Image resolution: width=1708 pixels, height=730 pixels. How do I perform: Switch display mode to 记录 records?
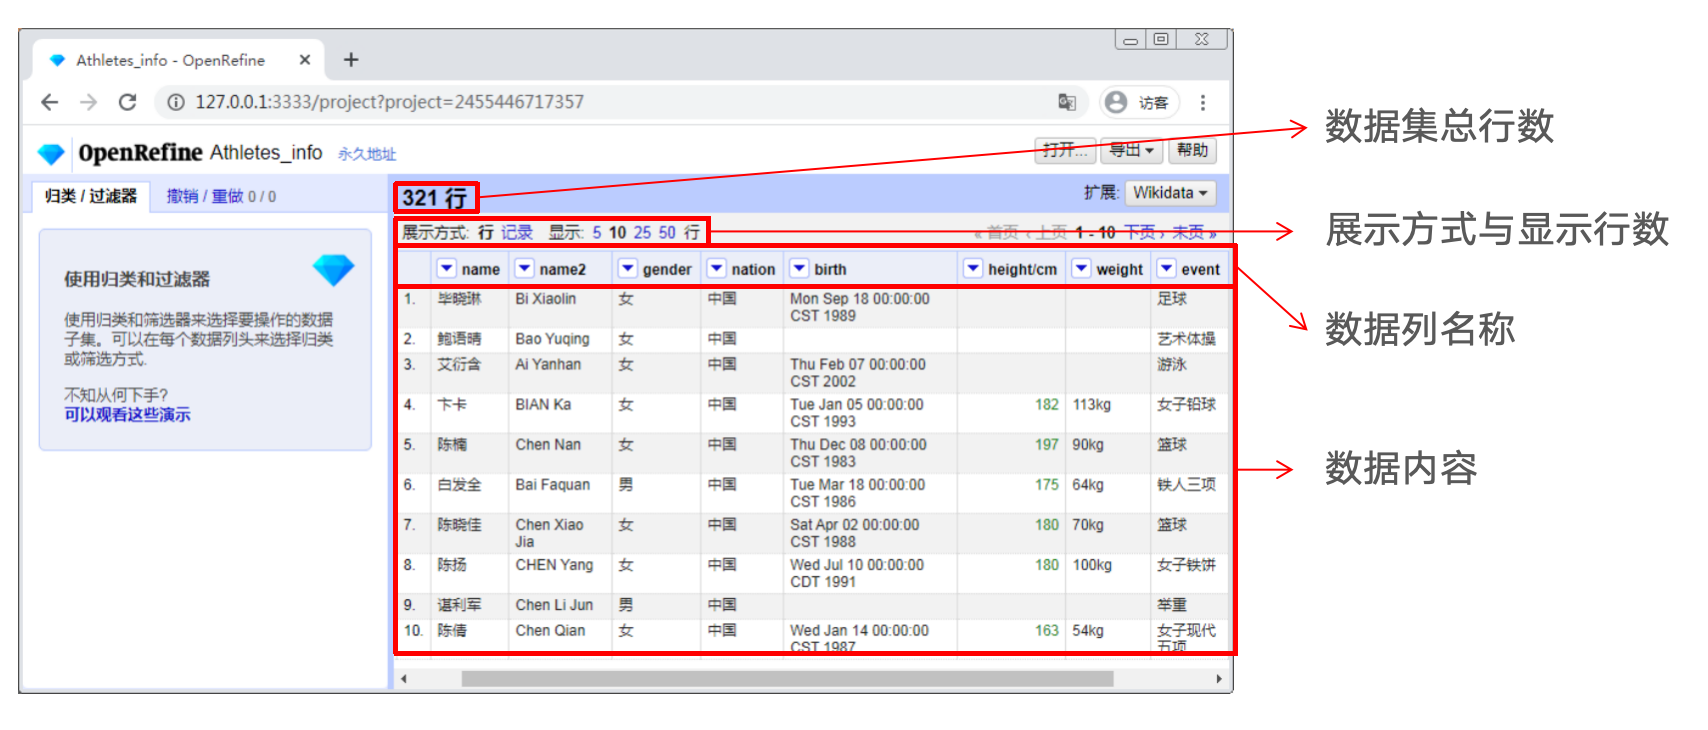pyautogui.click(x=517, y=232)
